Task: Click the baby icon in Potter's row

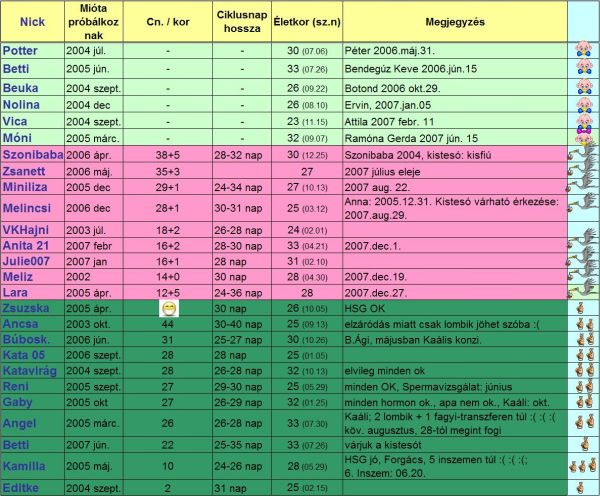Action: (x=582, y=49)
